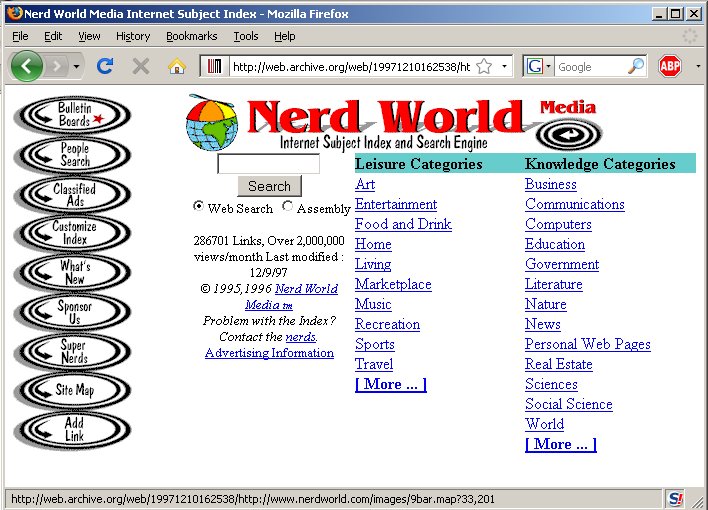708x510 pixels.
Task: Click the S! status bar icon
Action: pyautogui.click(x=676, y=499)
